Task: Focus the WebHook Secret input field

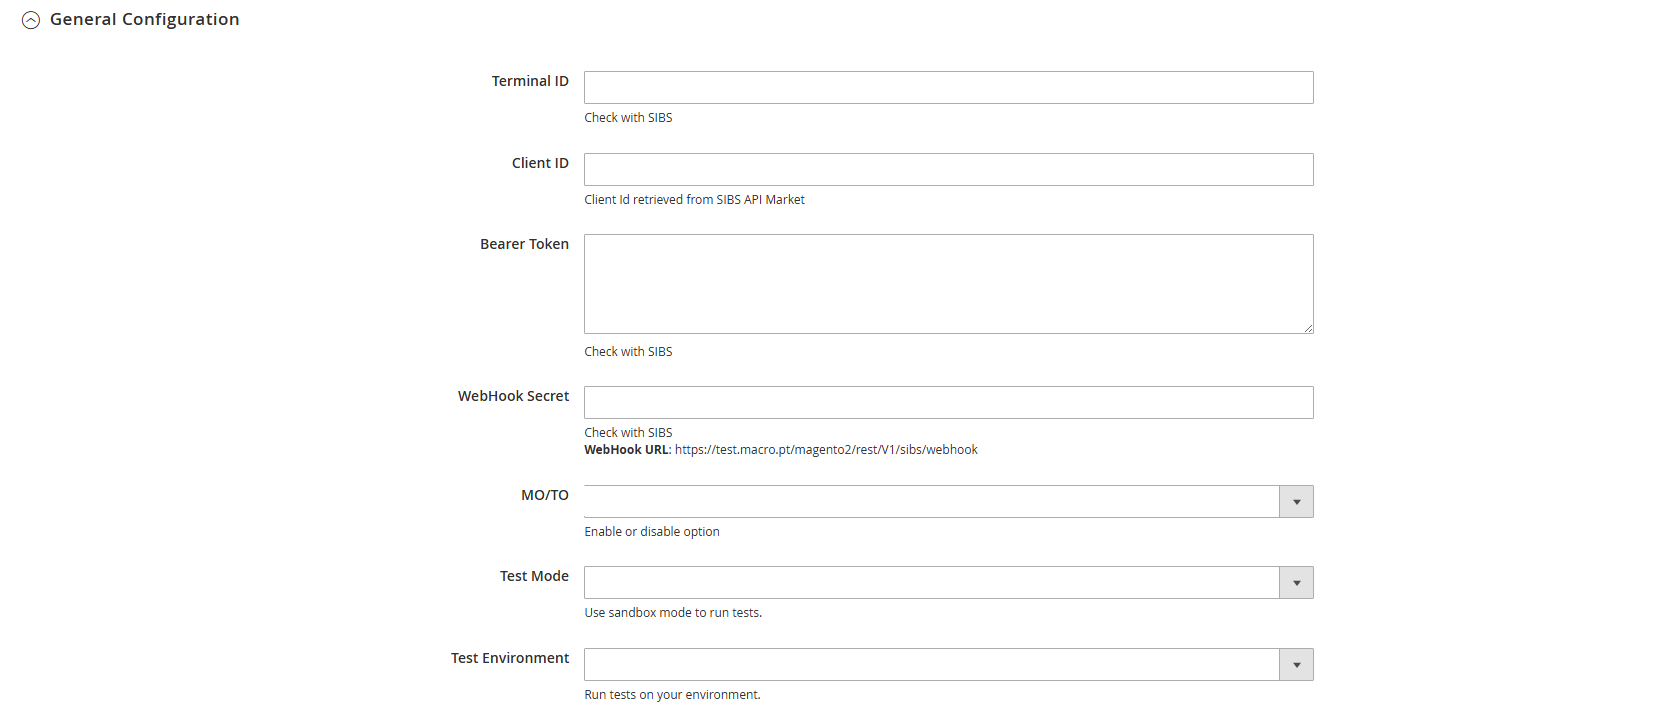Action: [948, 403]
